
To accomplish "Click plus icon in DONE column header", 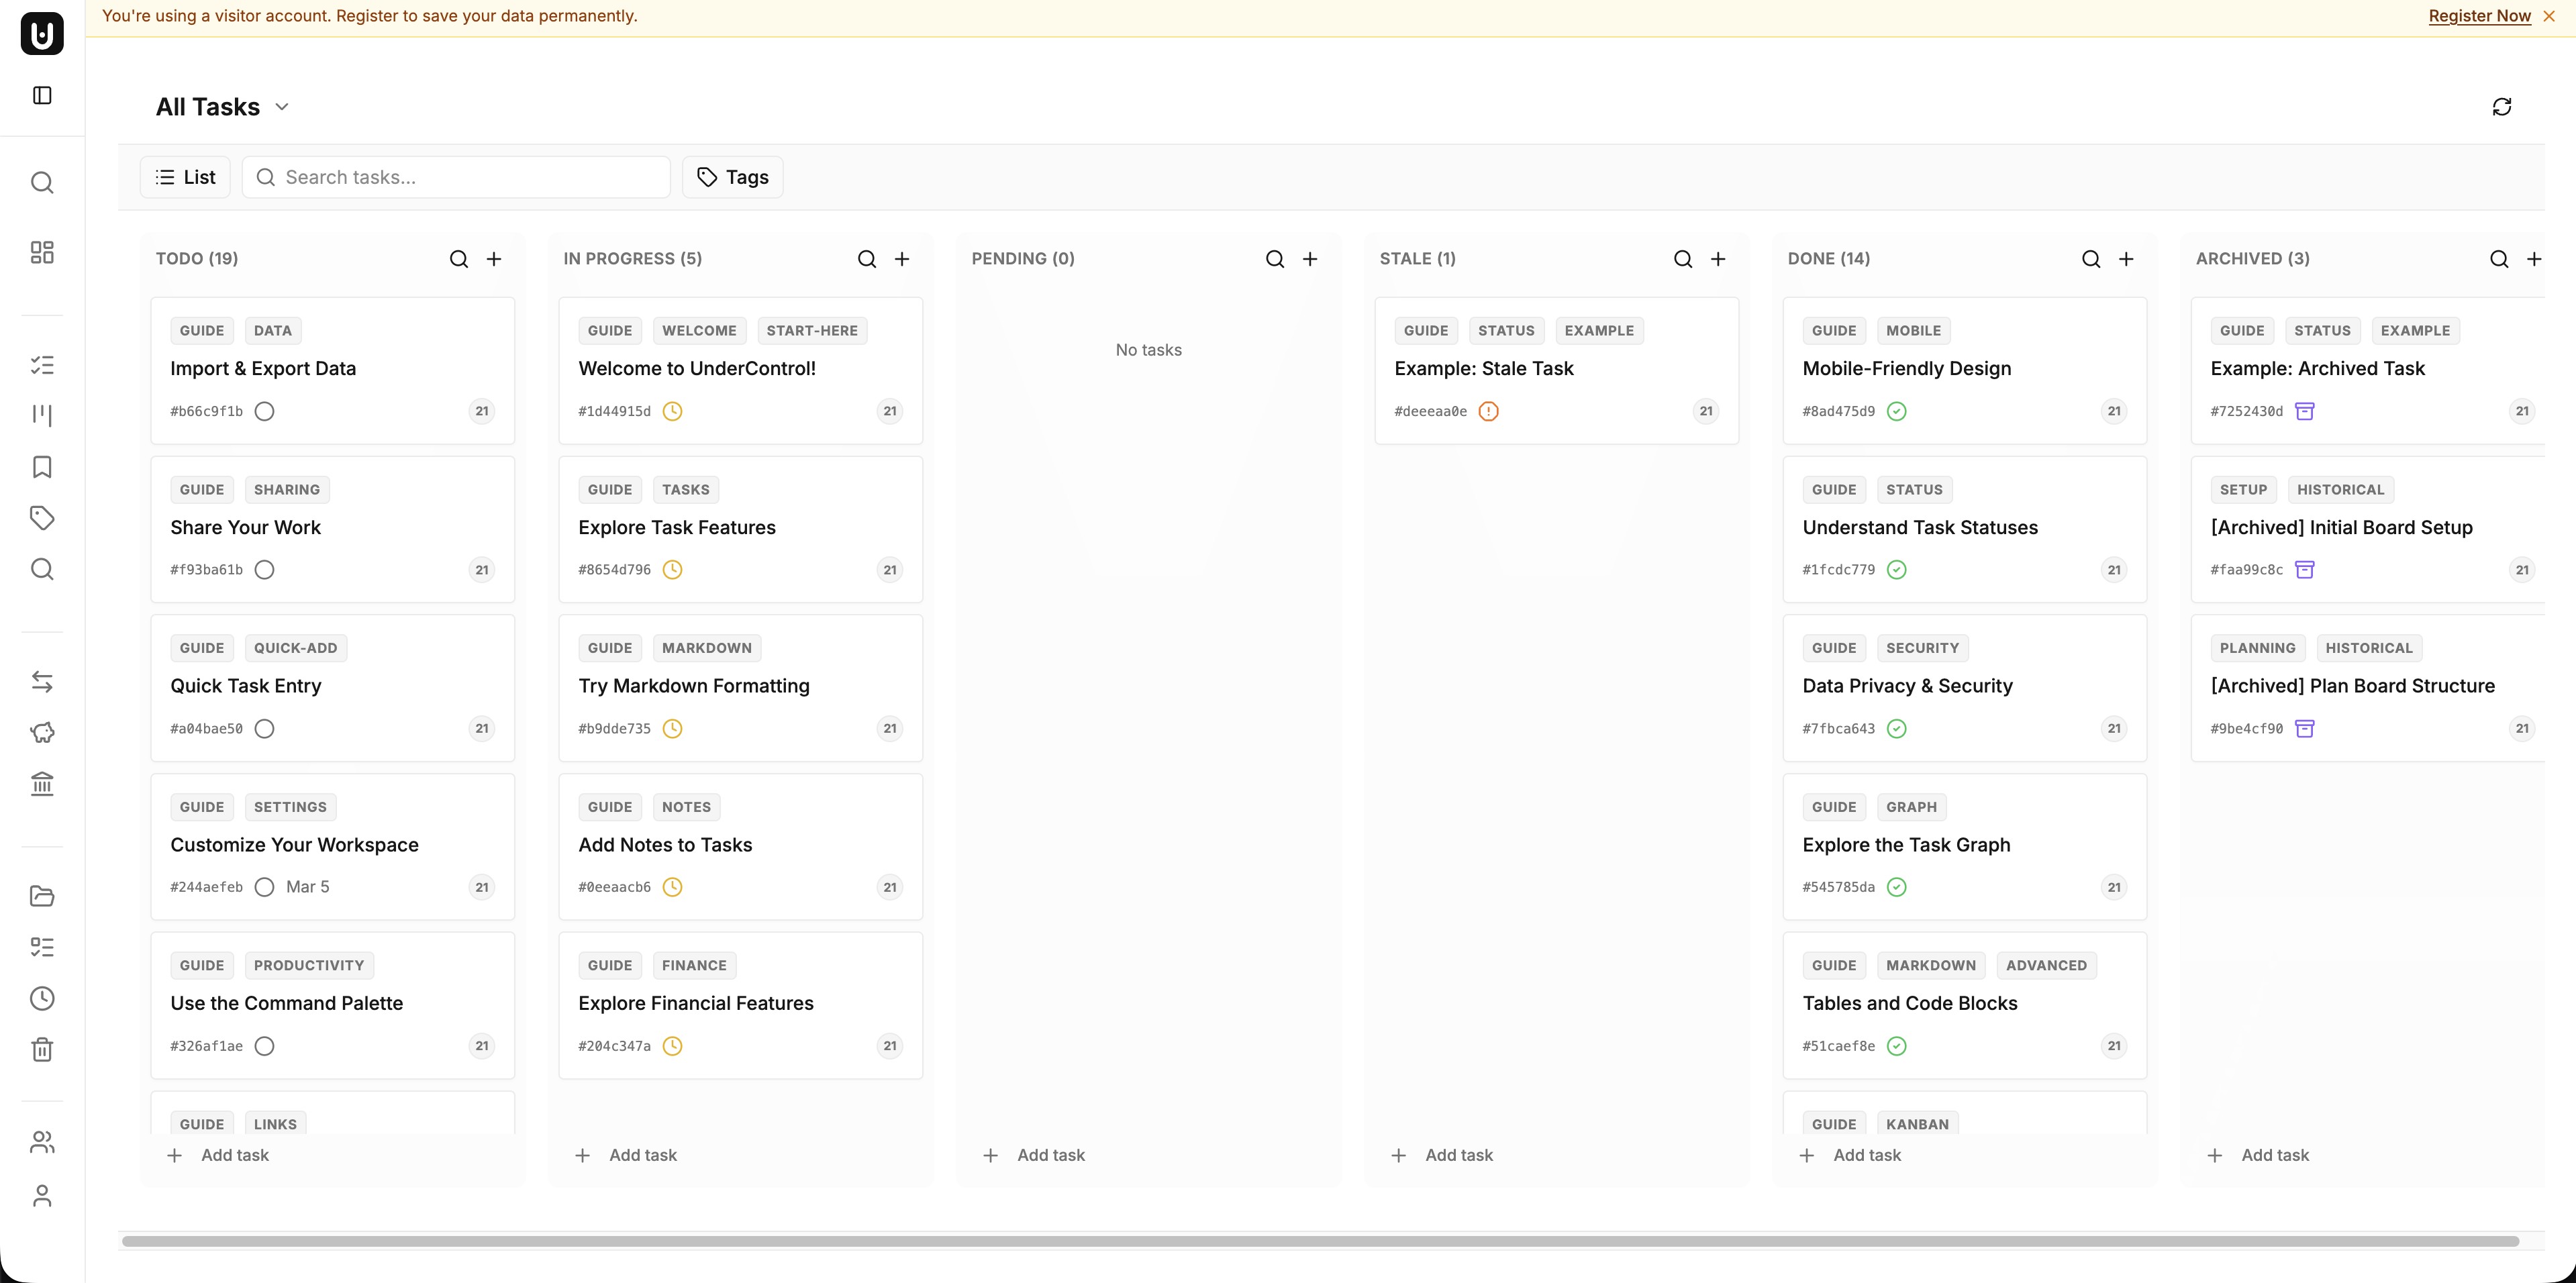I will tap(2126, 259).
